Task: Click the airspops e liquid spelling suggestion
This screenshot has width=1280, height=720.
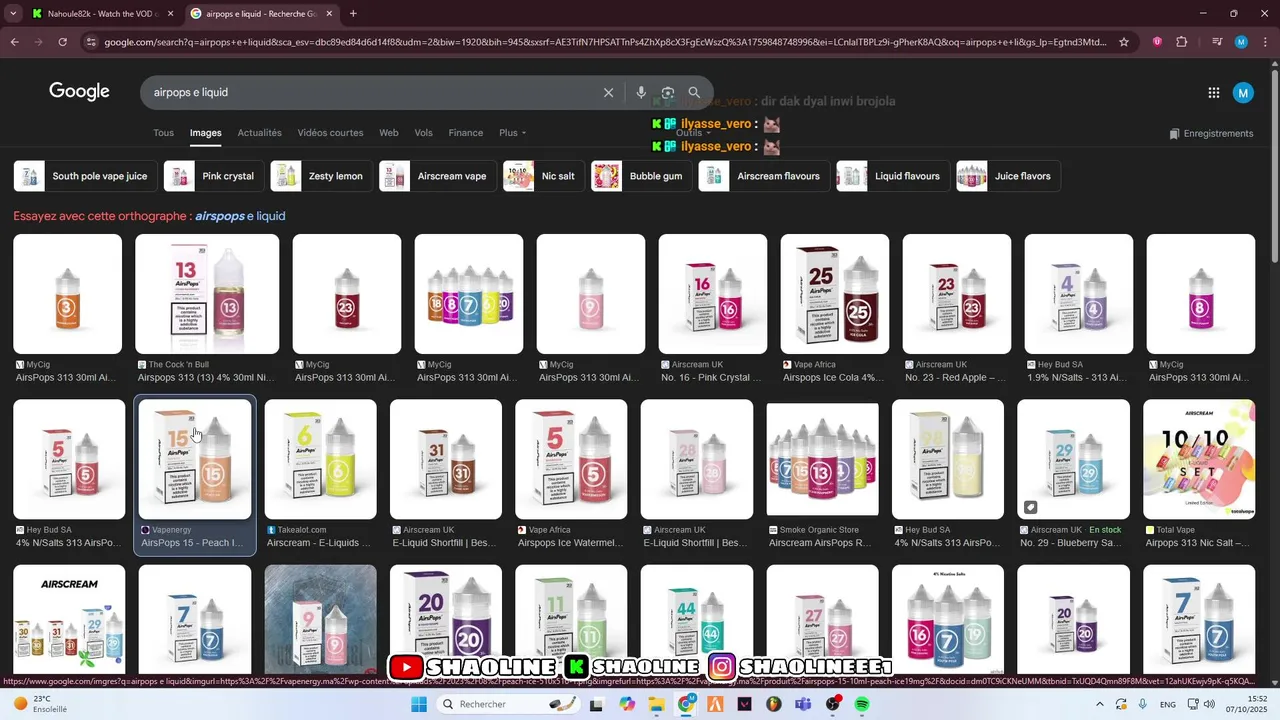Action: click(x=240, y=216)
